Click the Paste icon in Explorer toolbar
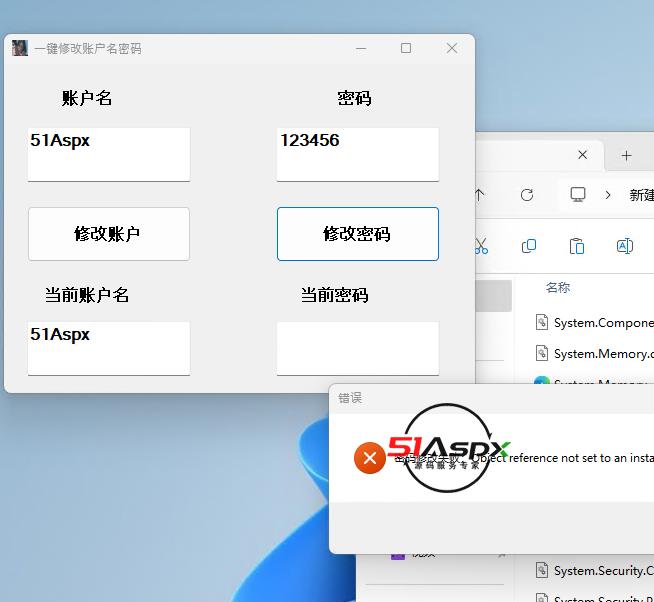Image resolution: width=654 pixels, height=602 pixels. pos(577,246)
